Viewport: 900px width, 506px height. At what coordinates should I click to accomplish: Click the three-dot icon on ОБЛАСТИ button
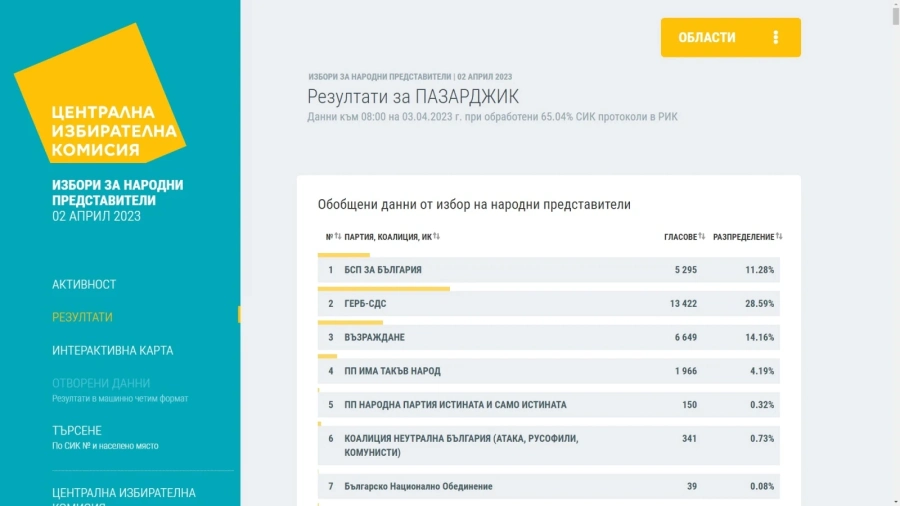775,37
